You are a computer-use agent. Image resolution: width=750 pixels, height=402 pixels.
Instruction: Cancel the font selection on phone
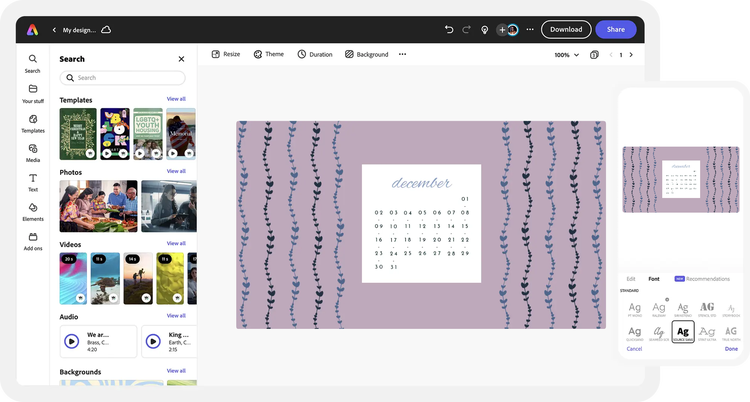(x=634, y=349)
